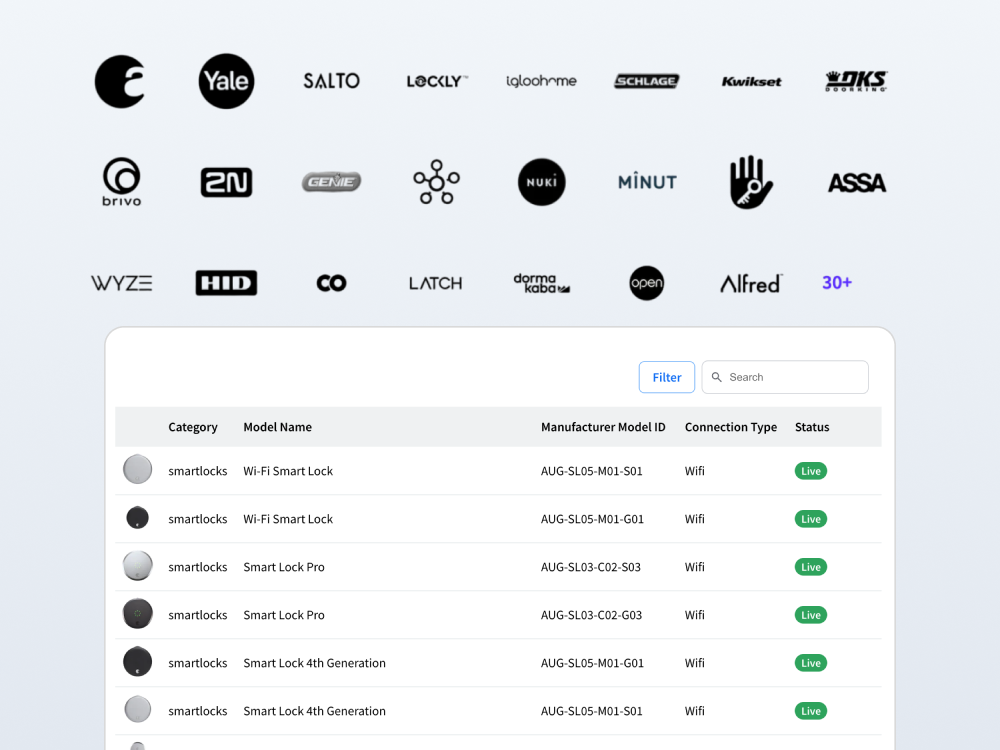Click the 2N brand logo
Screen dimensions: 1000x750
[226, 182]
